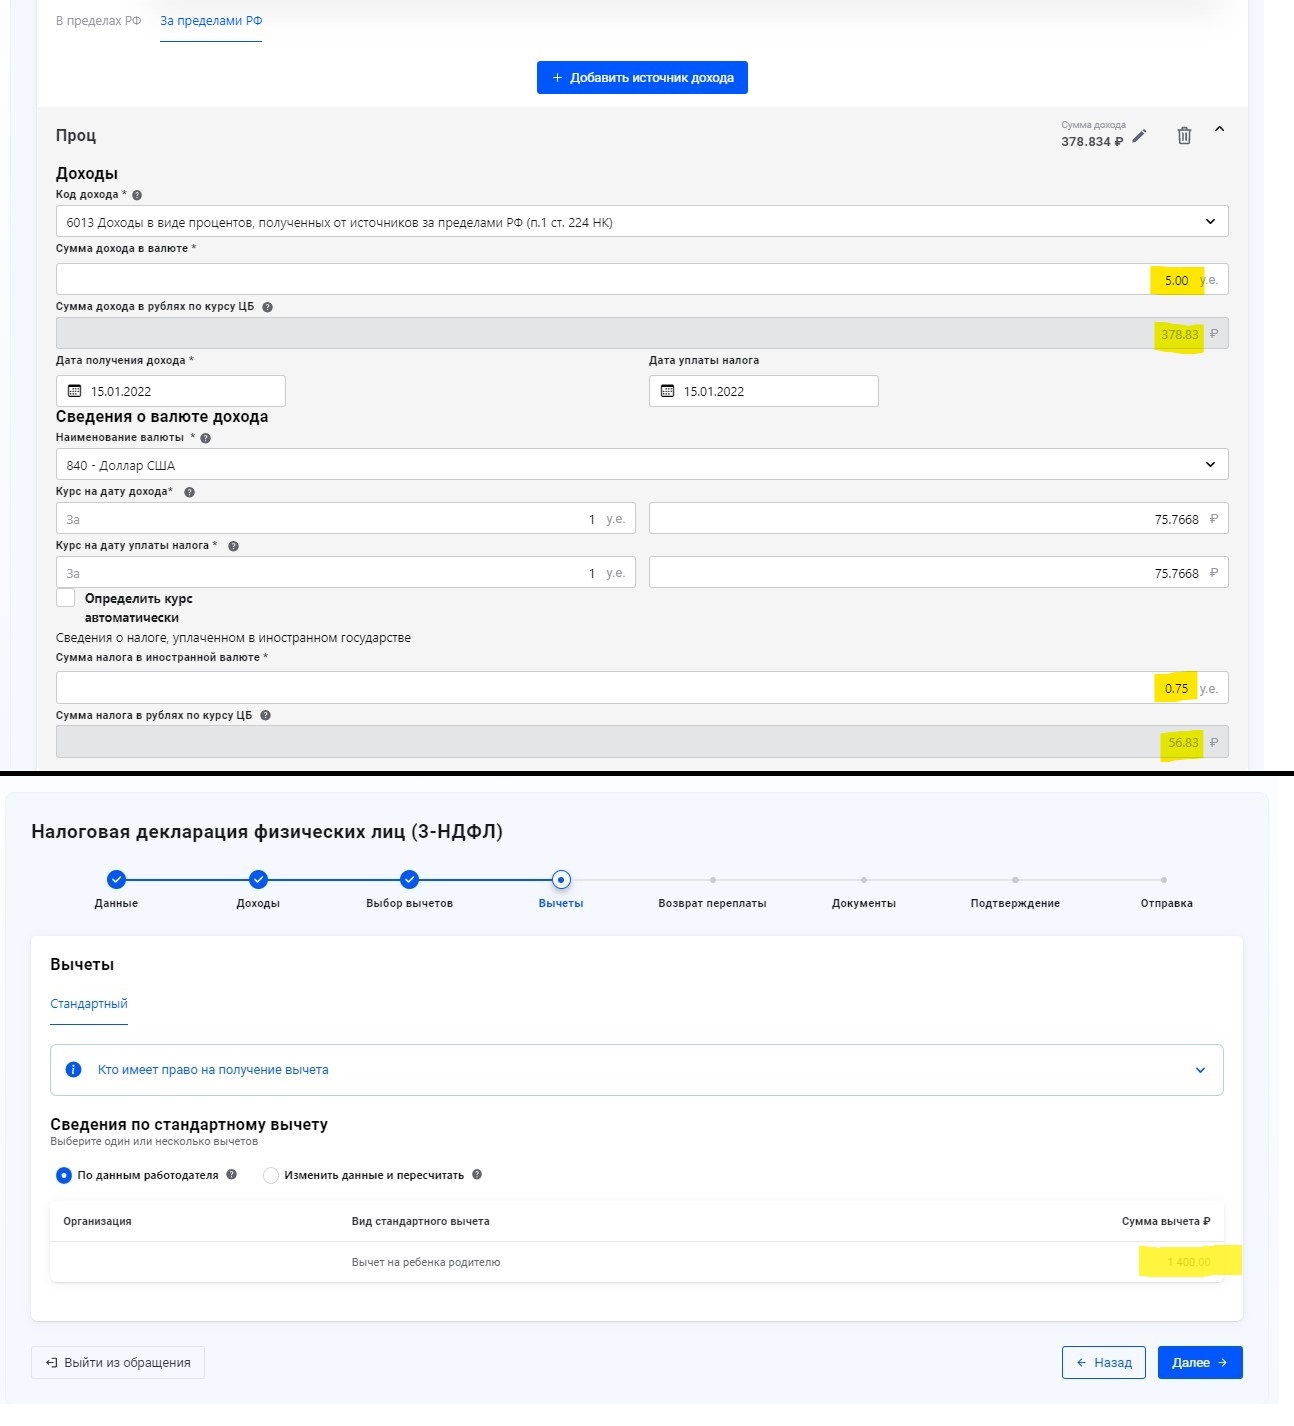Click unit count field for Курс на дату уплаты налога
The image size is (1294, 1426).
pos(346,572)
